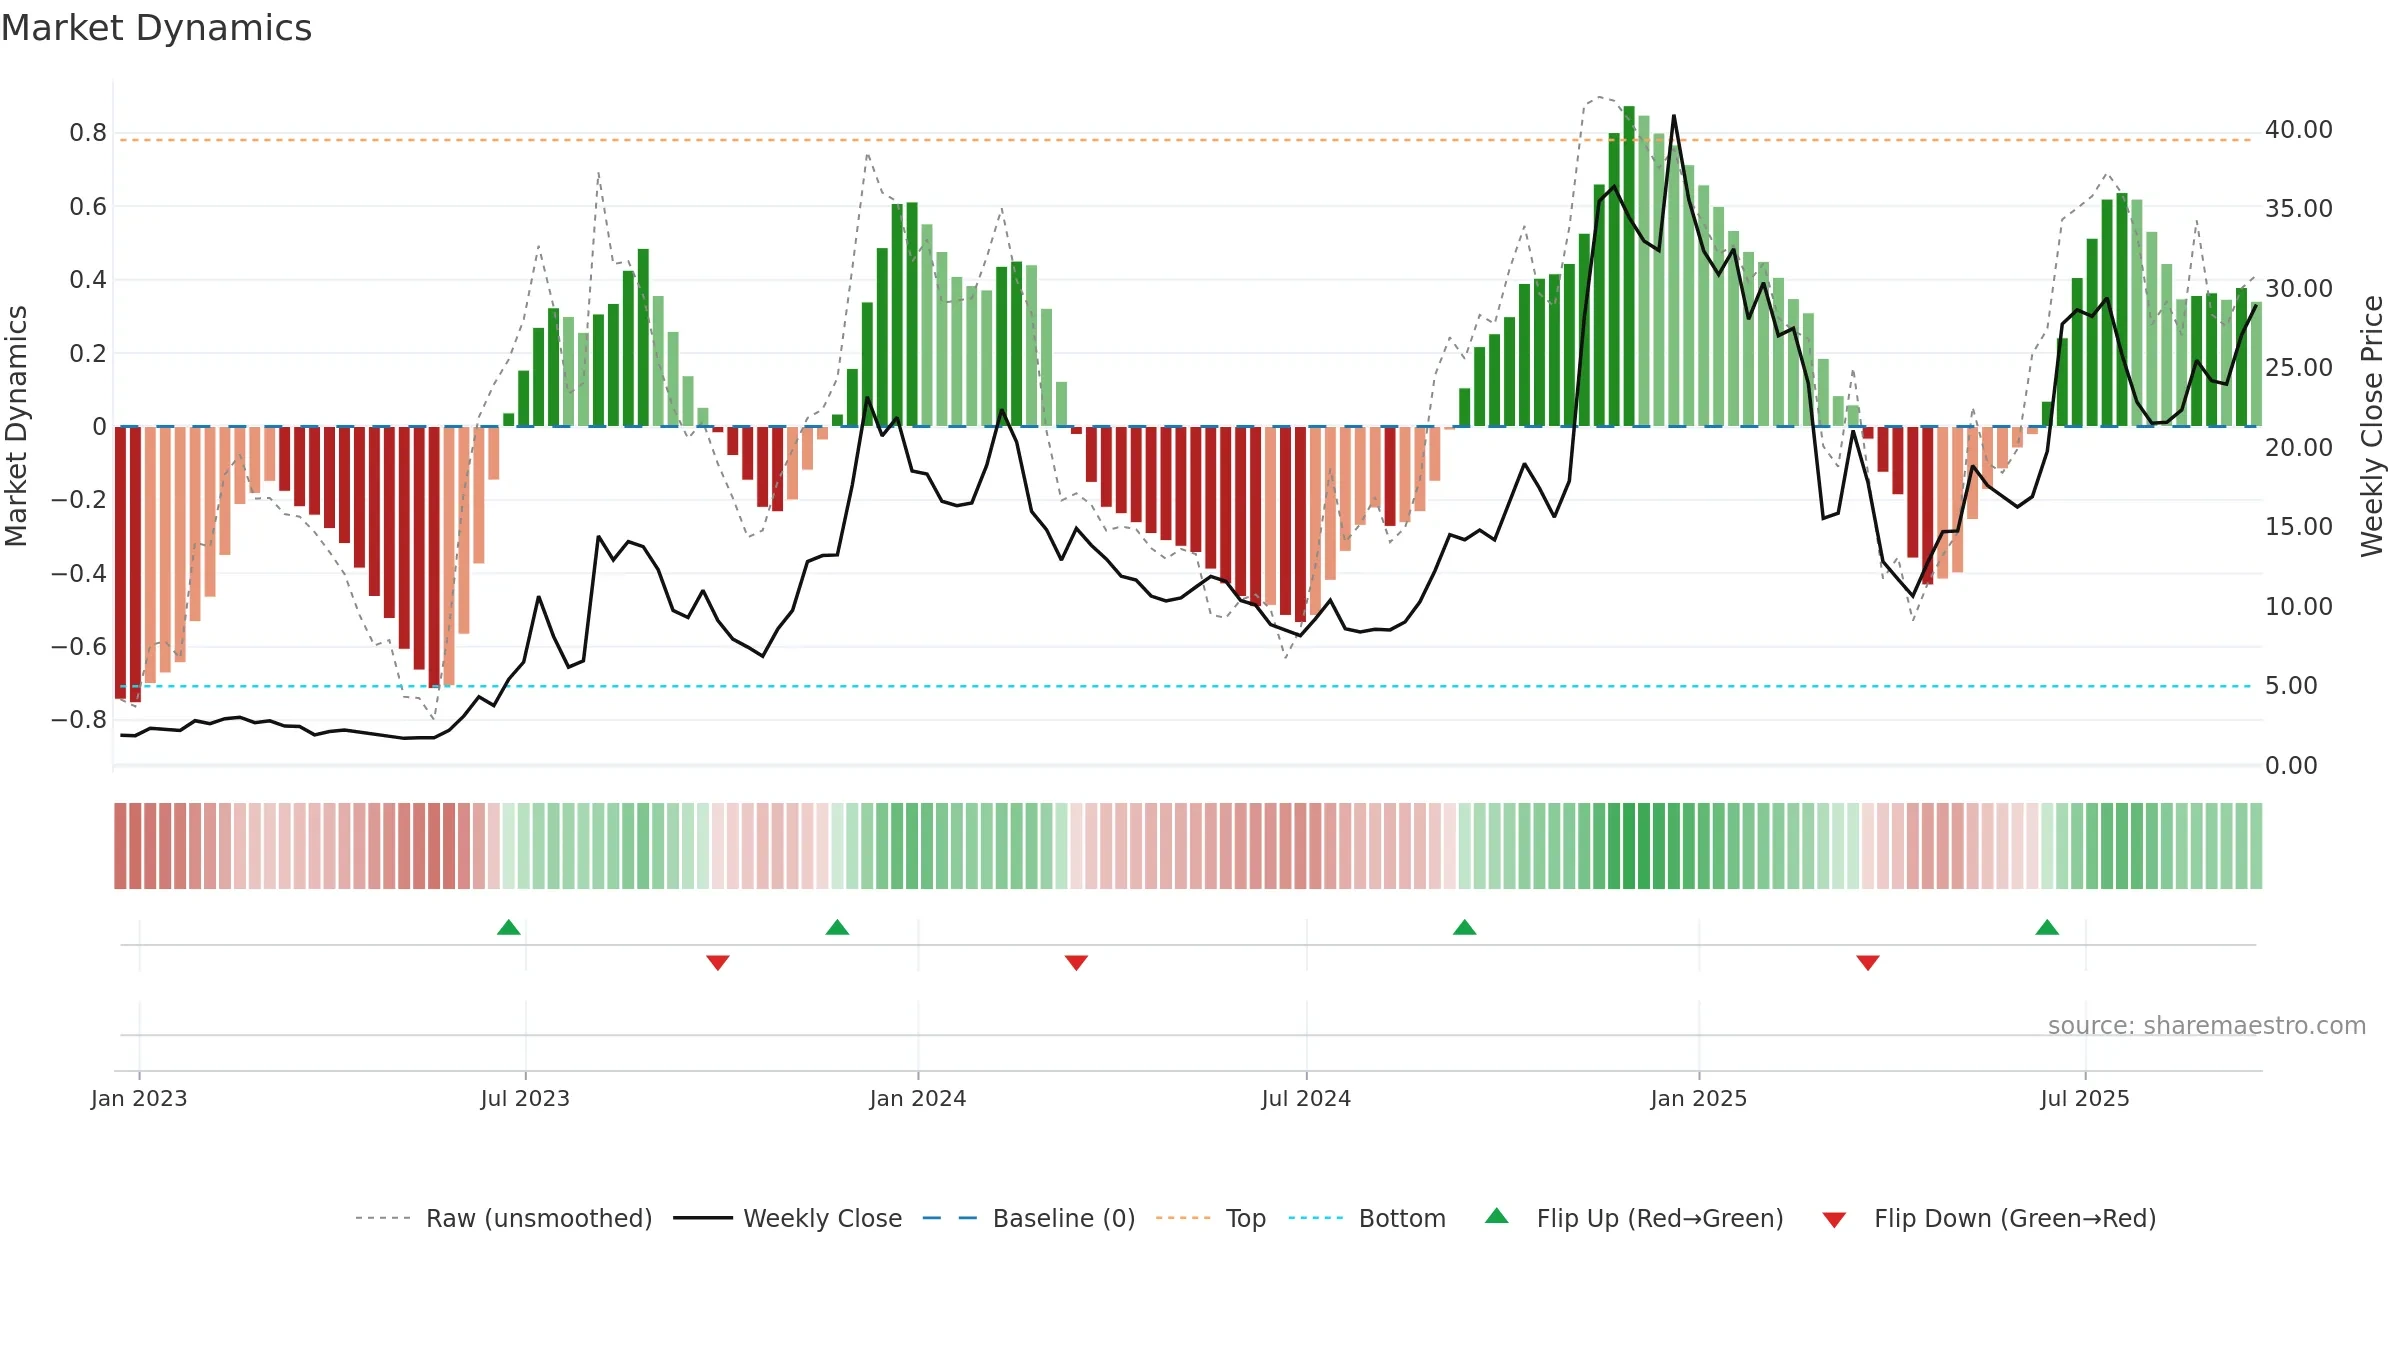The width and height of the screenshot is (2400, 1350).
Task: Click the Weekly Close Price axis title
Action: tap(2372, 426)
